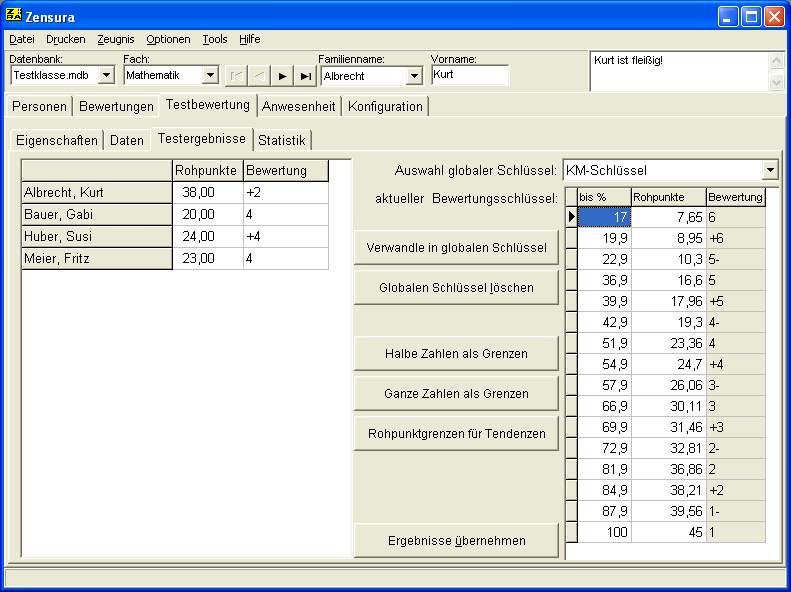
Task: Select the Testbewertung tab
Action: (x=208, y=105)
